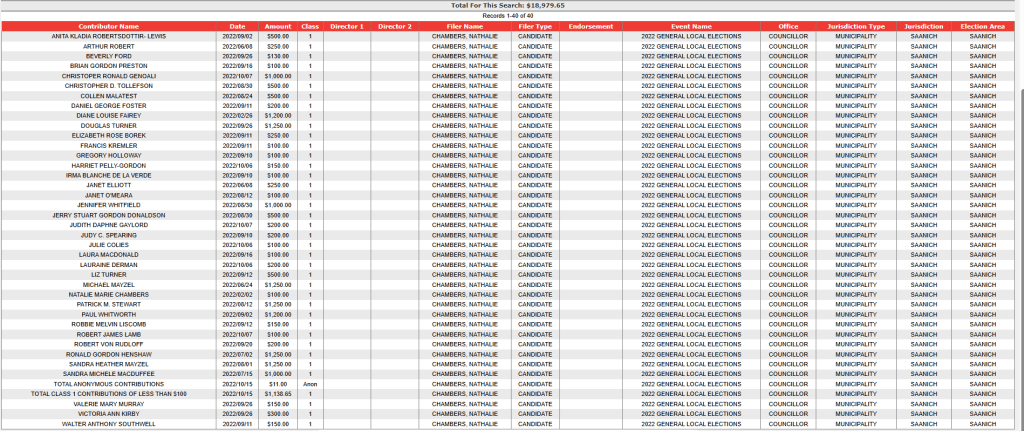Click the Anon class cell
The width and height of the screenshot is (1024, 431).
pyautogui.click(x=310, y=384)
